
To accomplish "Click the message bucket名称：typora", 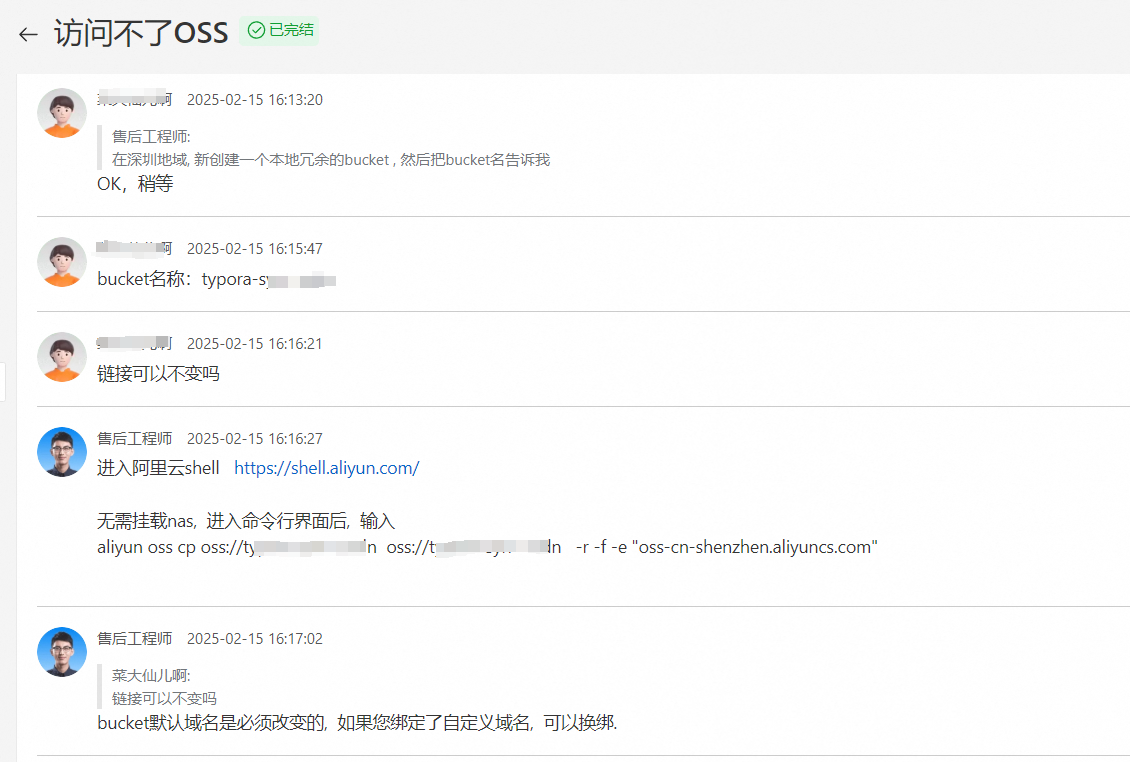I will tap(216, 279).
